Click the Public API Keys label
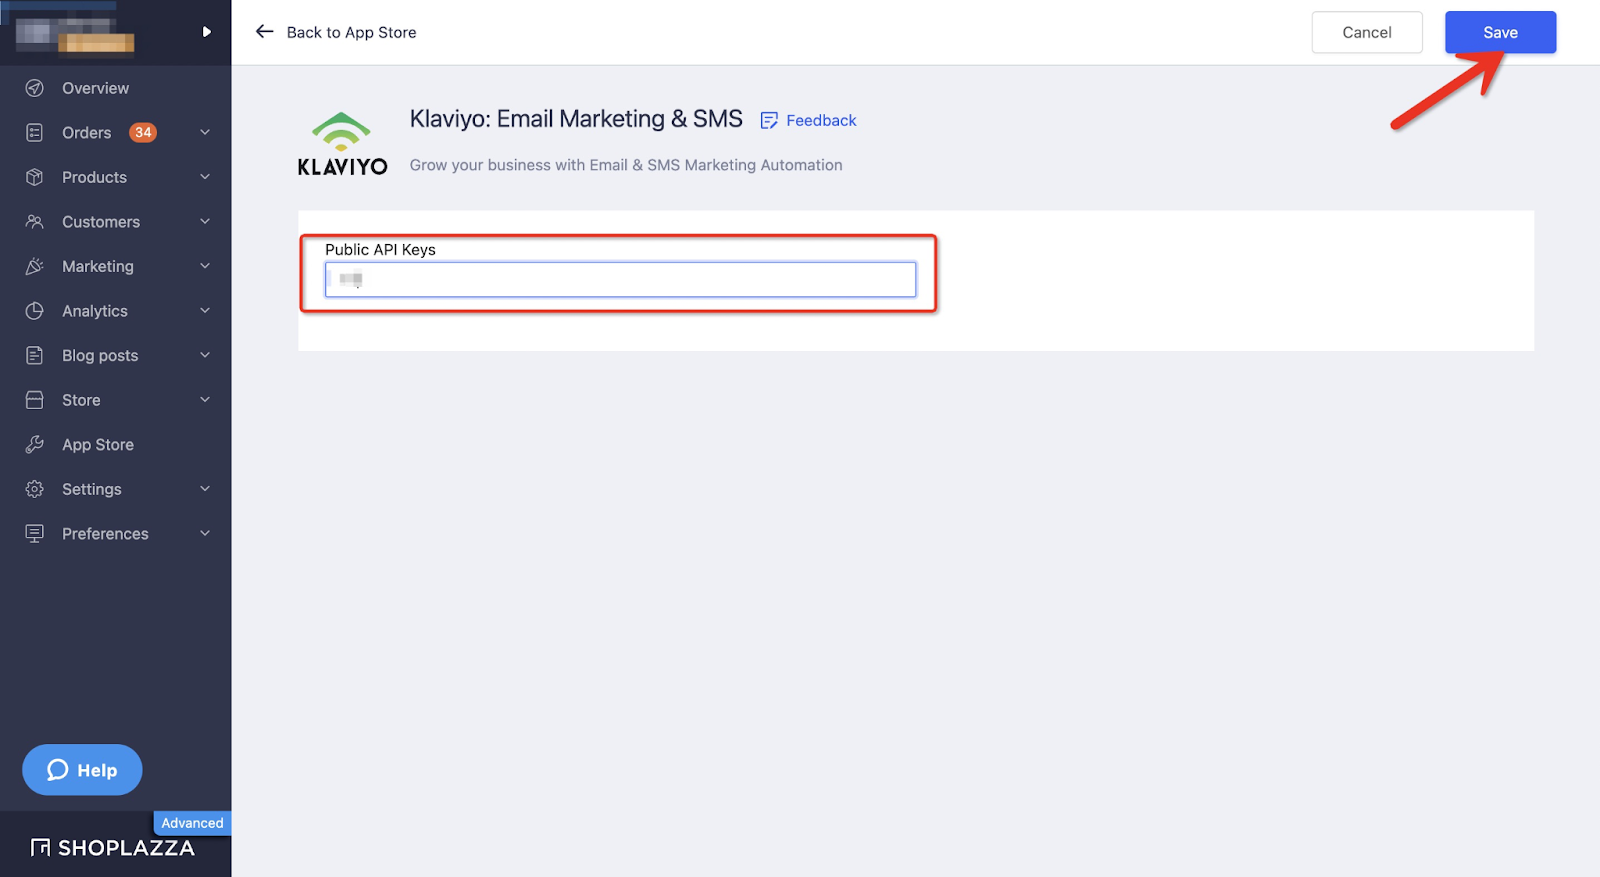 [380, 249]
